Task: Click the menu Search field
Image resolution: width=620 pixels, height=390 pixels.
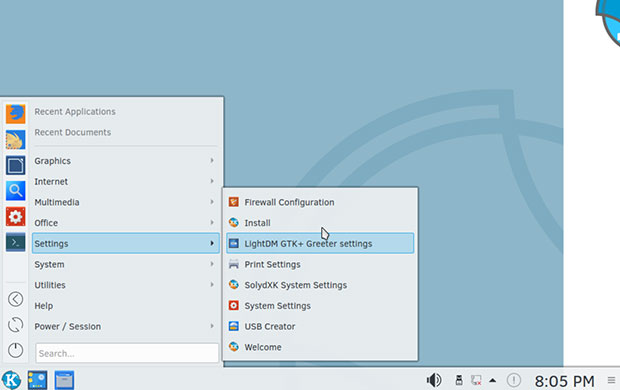Action: pyautogui.click(x=127, y=353)
